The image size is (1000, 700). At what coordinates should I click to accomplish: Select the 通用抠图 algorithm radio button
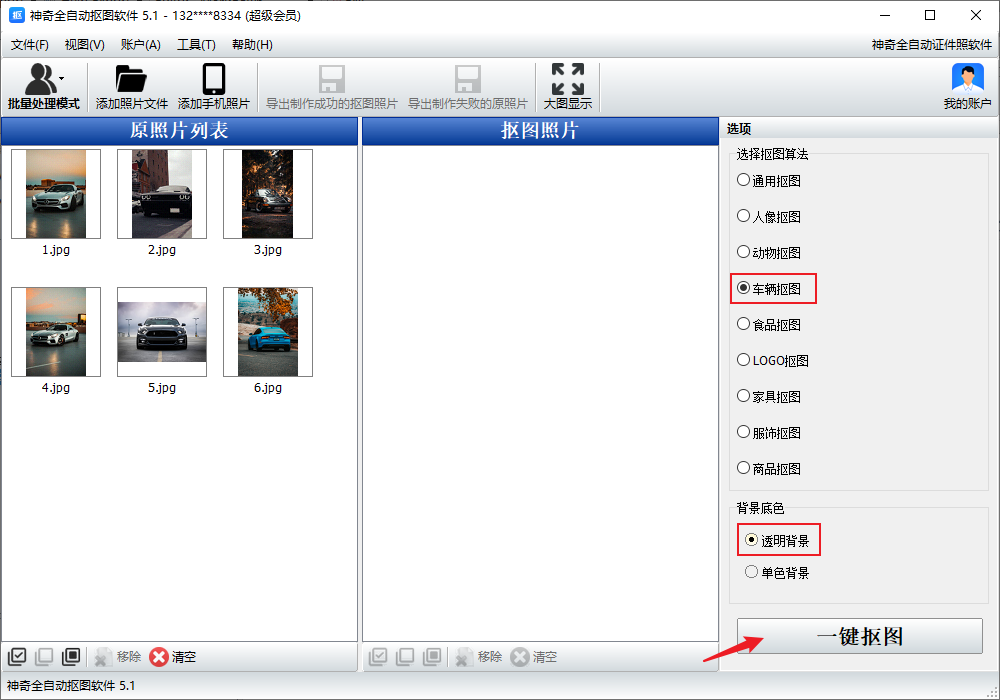tap(743, 181)
